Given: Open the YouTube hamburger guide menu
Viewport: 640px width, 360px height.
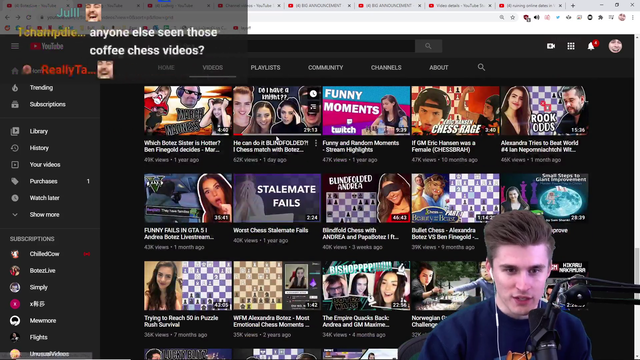Looking at the screenshot, I should click(x=15, y=46).
